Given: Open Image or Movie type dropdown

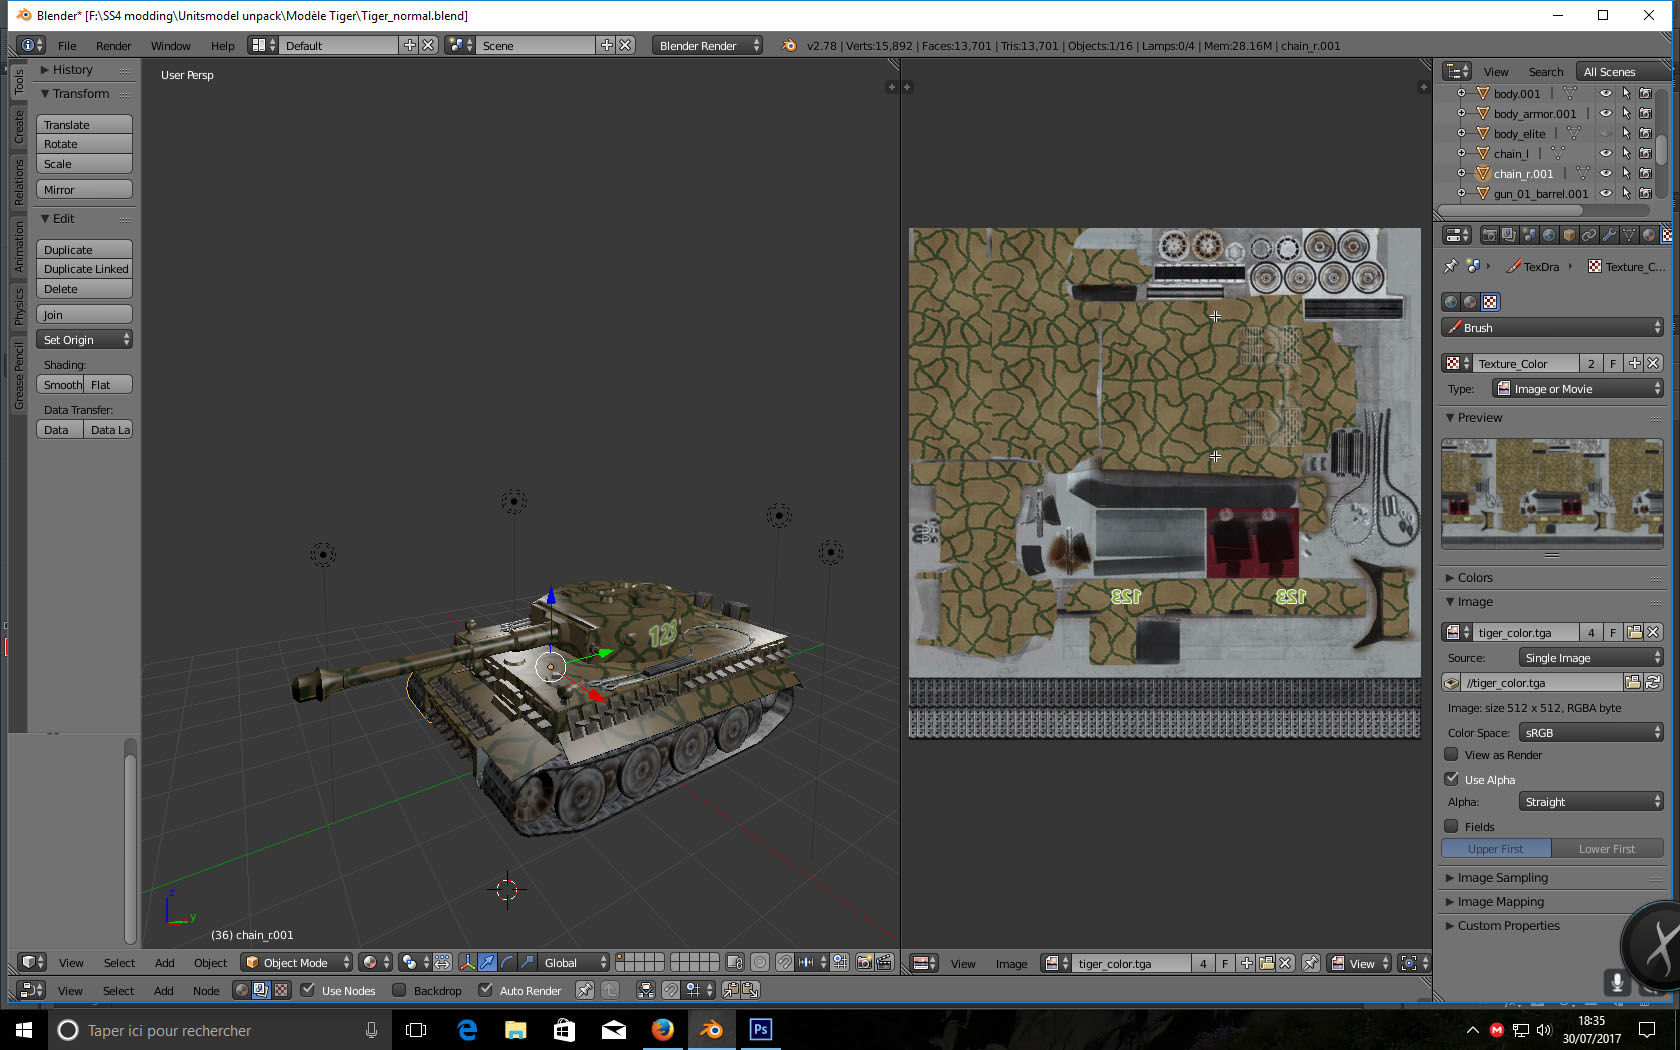Looking at the screenshot, I should coord(1578,389).
